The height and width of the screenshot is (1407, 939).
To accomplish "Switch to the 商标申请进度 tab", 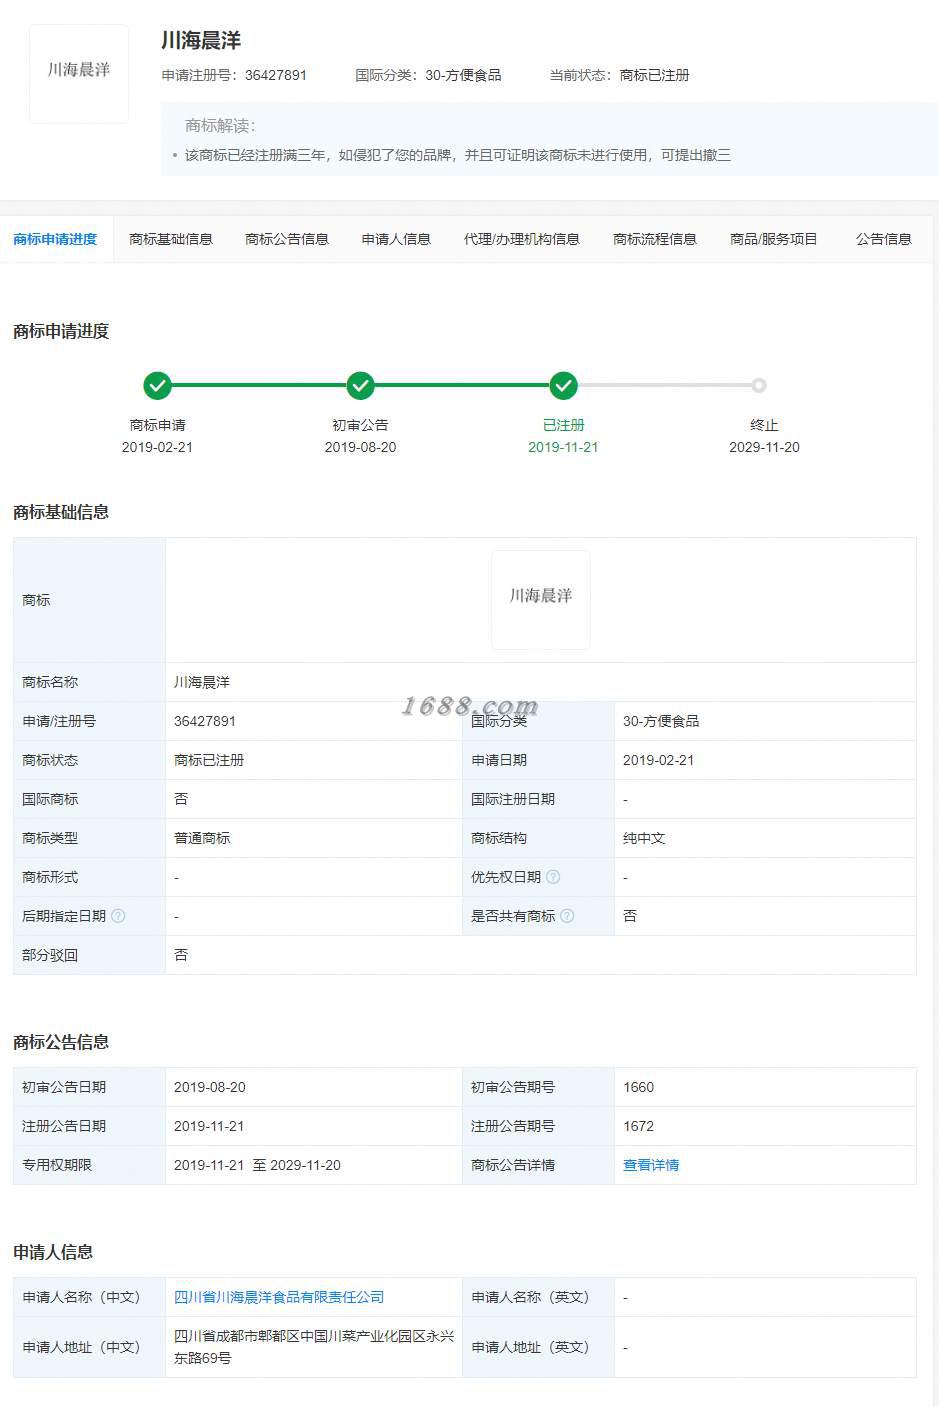I will coord(55,239).
